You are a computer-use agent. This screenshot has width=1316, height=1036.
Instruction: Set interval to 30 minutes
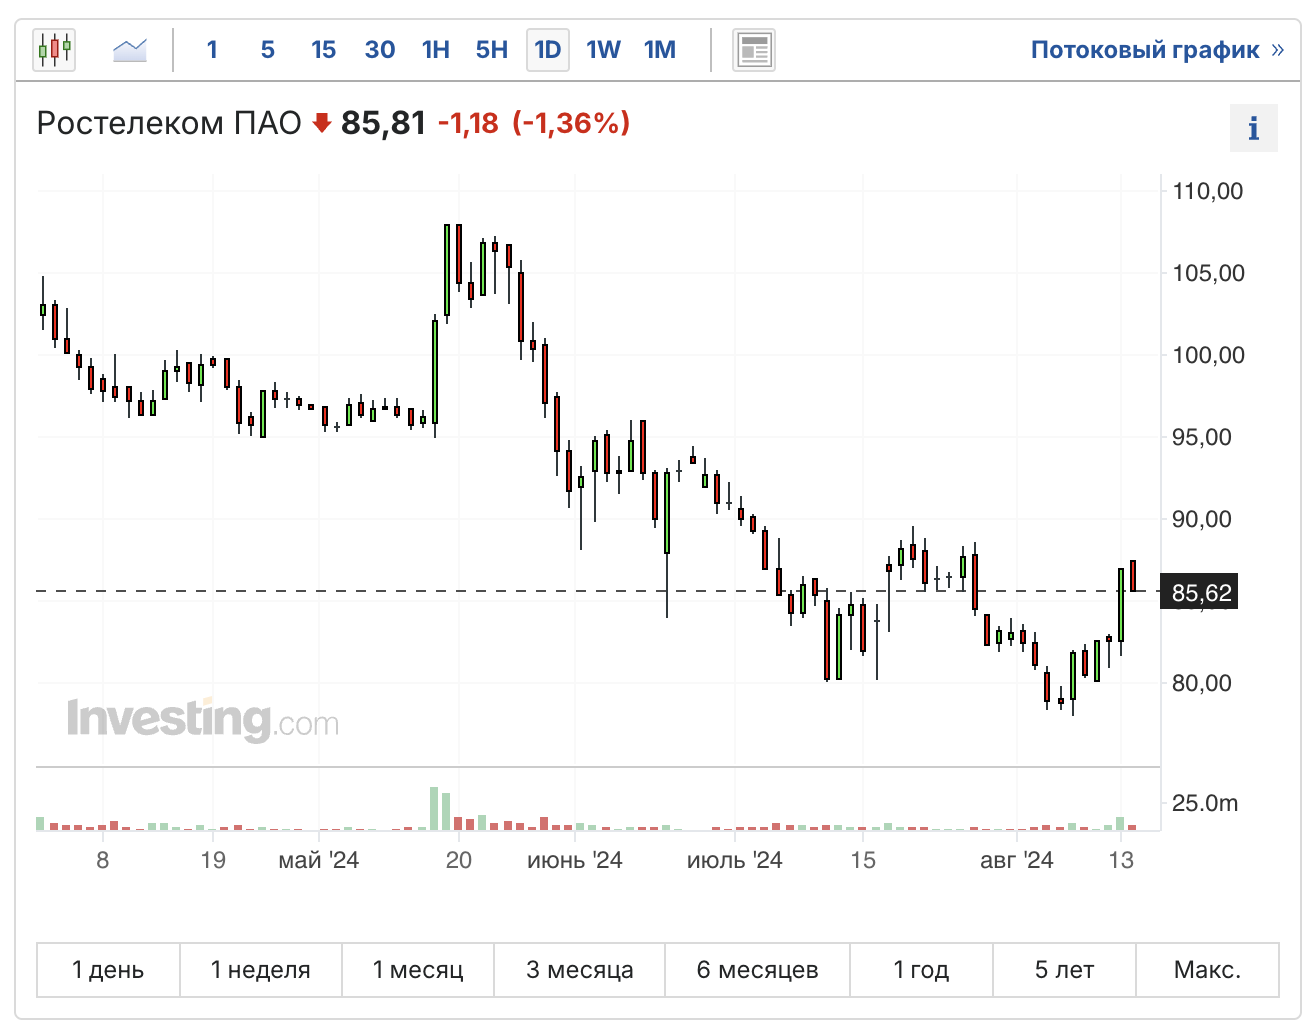380,49
